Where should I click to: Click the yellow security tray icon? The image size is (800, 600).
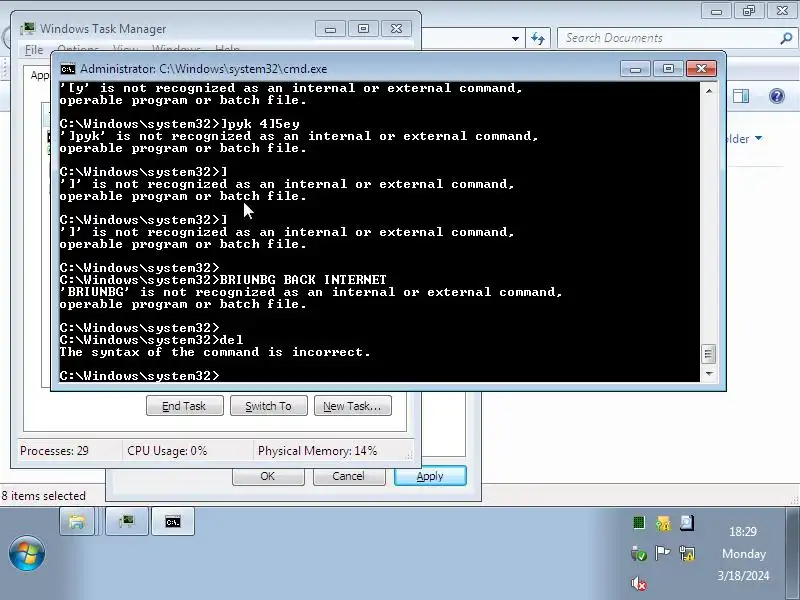click(663, 523)
